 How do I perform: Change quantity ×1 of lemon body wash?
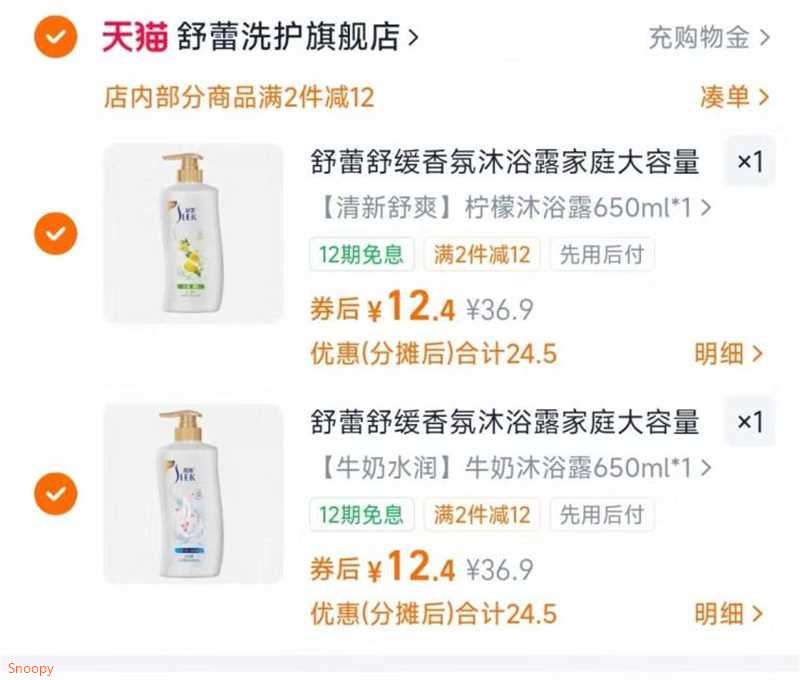750,161
